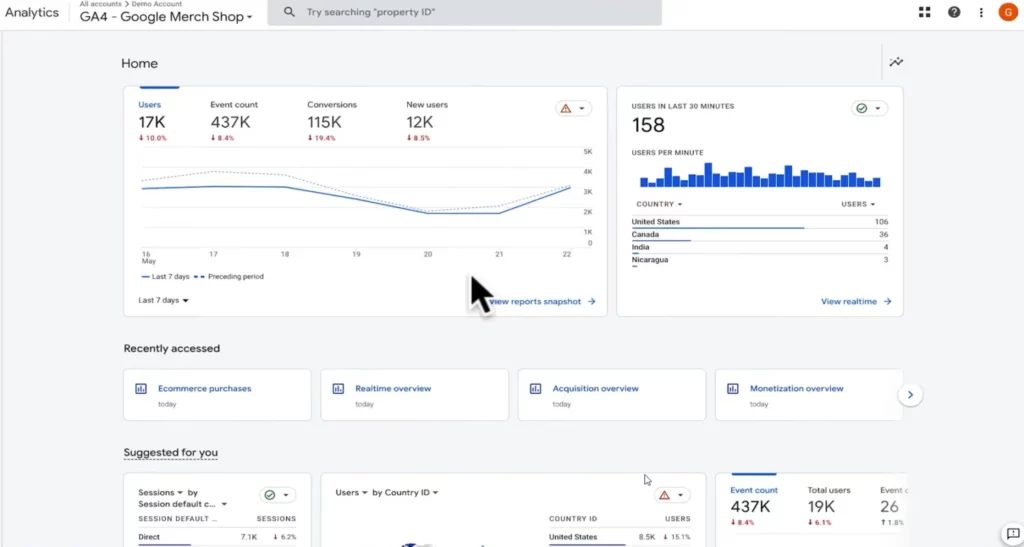Click the feedback chat icon at bottom right
Viewport: 1024px width, 547px height.
(1013, 534)
